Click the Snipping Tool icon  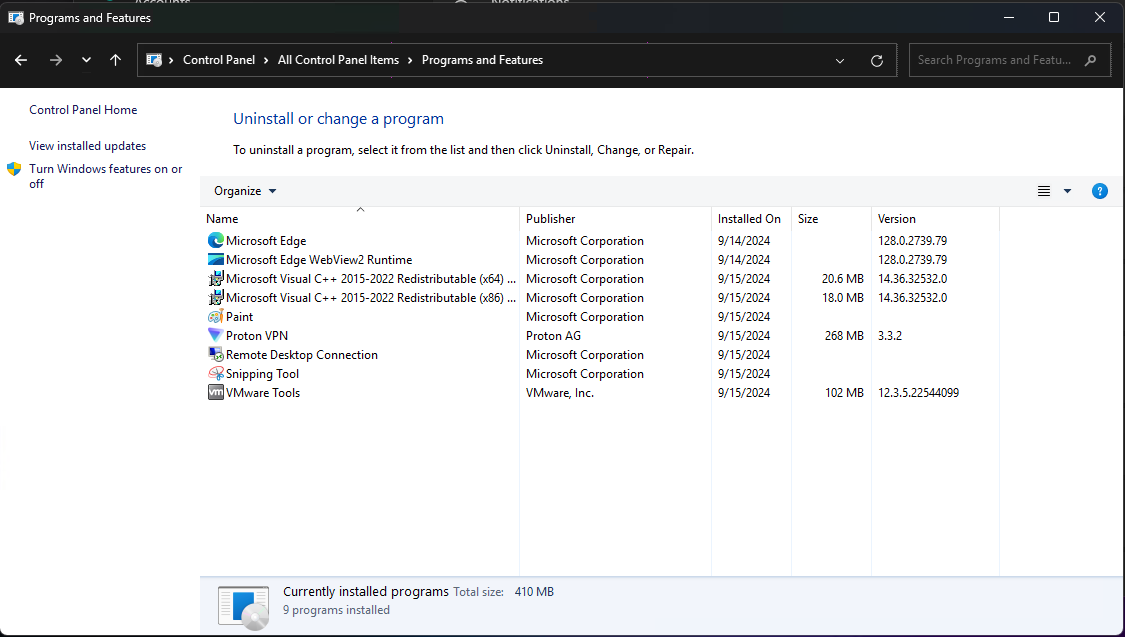point(215,373)
